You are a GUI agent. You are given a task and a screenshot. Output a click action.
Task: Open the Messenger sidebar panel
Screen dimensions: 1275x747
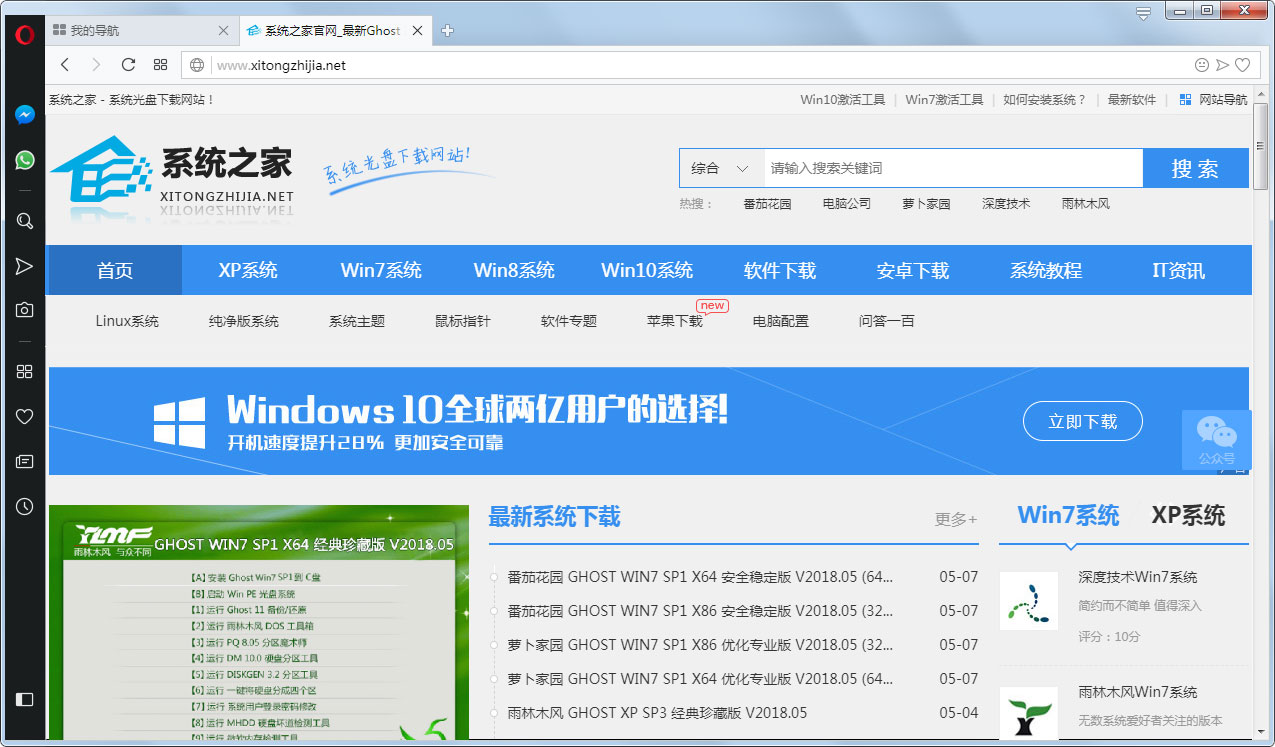pos(25,115)
